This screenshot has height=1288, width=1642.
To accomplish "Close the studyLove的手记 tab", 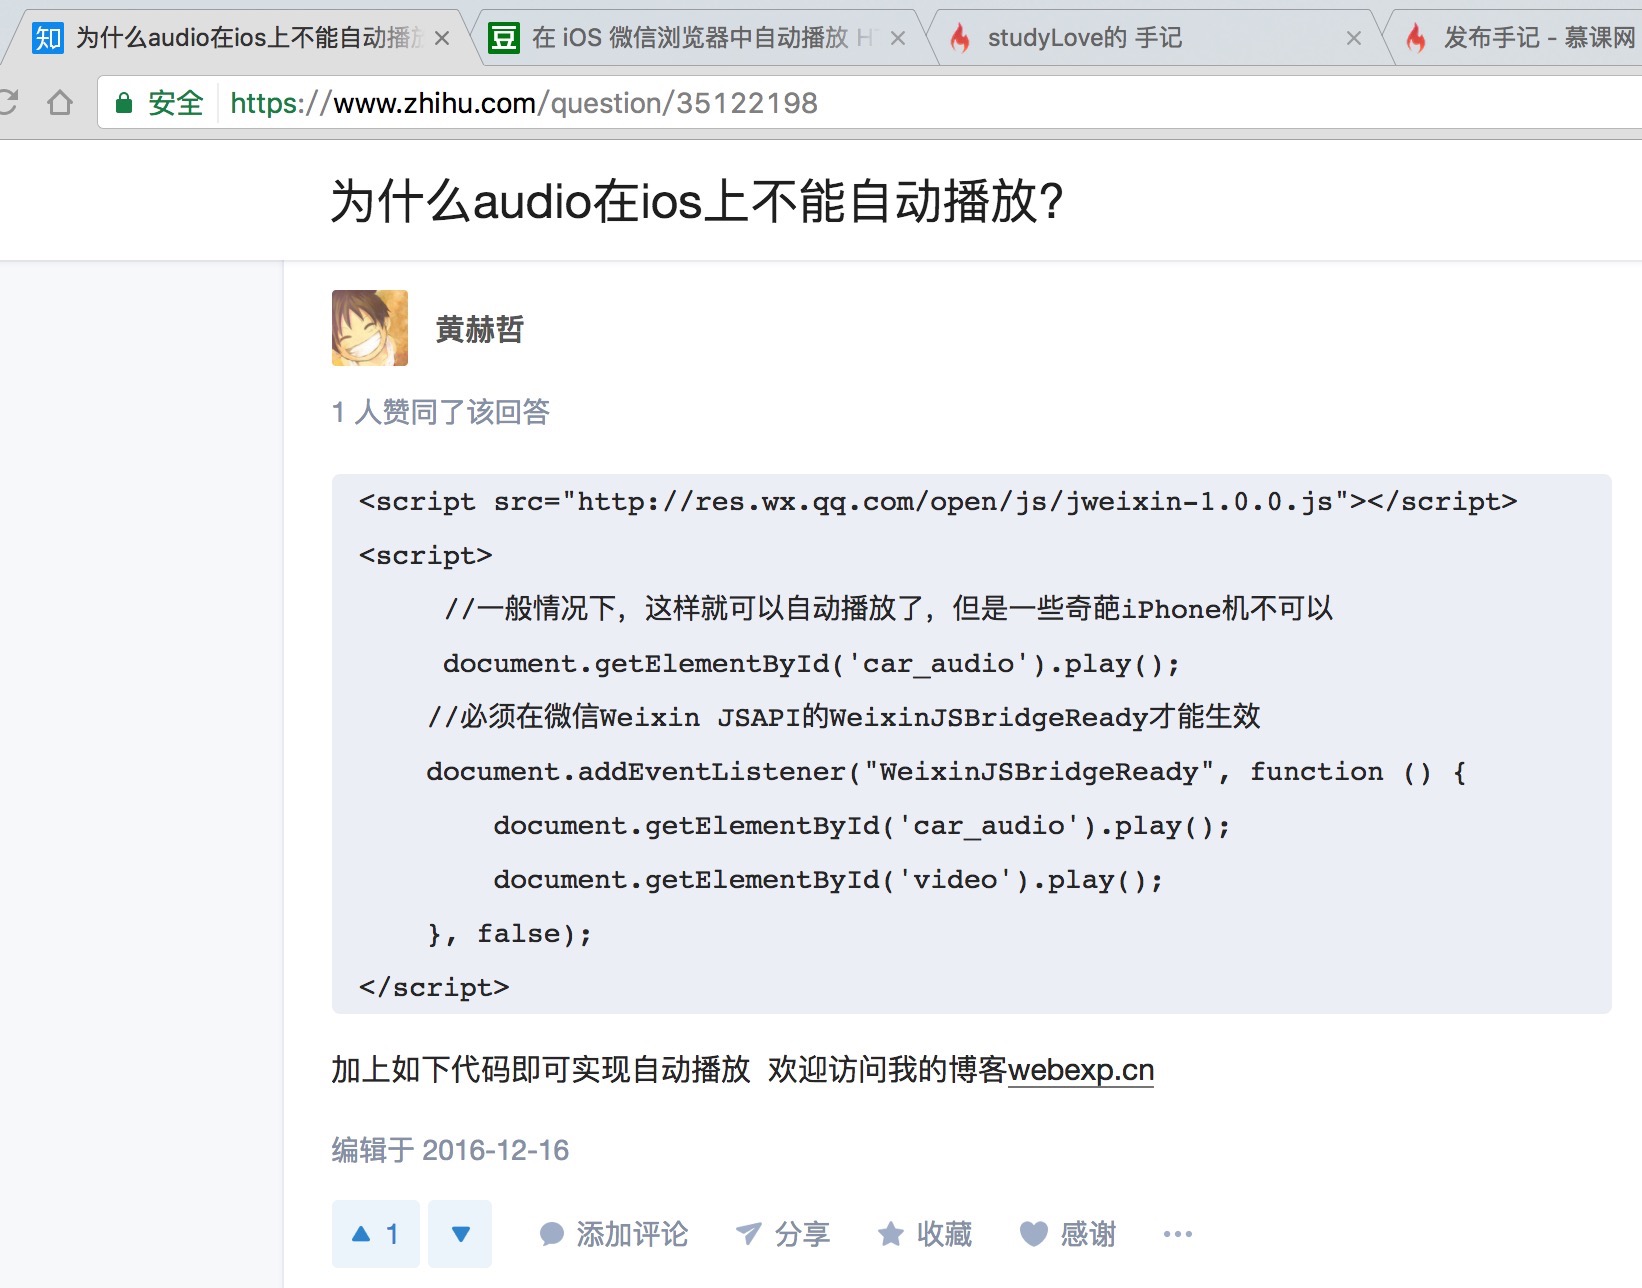I will (1355, 36).
